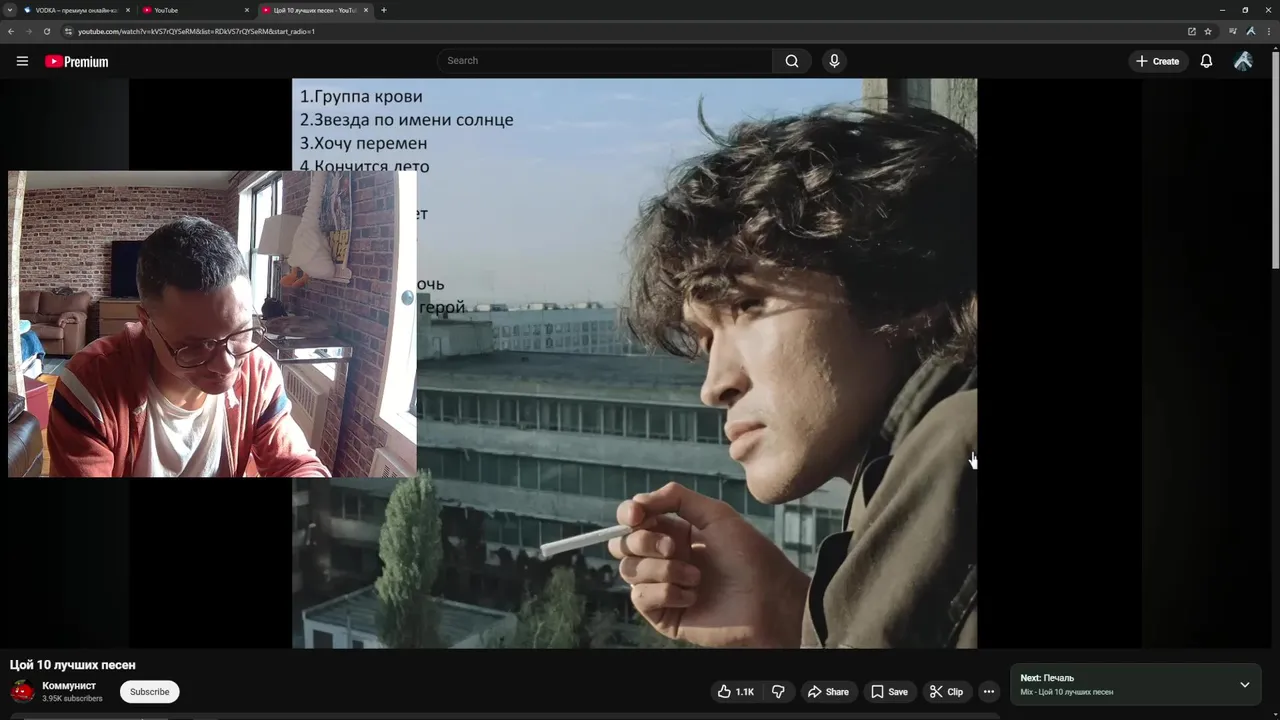Open YouTube account avatar menu
The width and height of the screenshot is (1280, 720).
click(1243, 61)
